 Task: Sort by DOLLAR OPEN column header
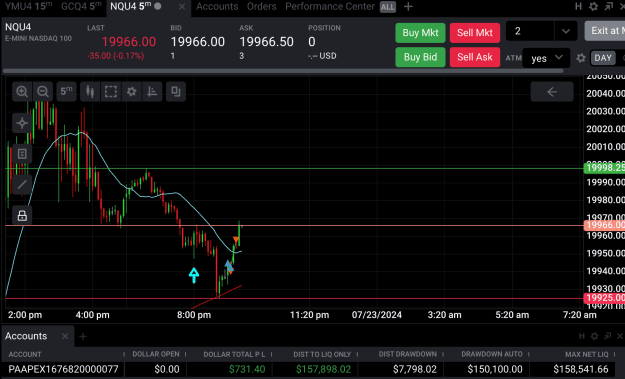[156, 354]
